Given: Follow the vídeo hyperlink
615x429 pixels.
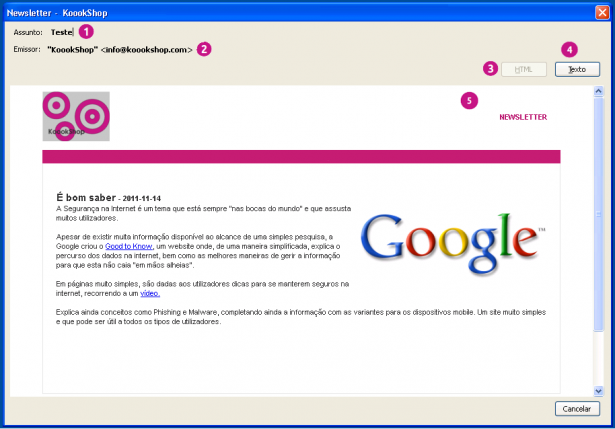Looking at the screenshot, I should pyautogui.click(x=150, y=293).
